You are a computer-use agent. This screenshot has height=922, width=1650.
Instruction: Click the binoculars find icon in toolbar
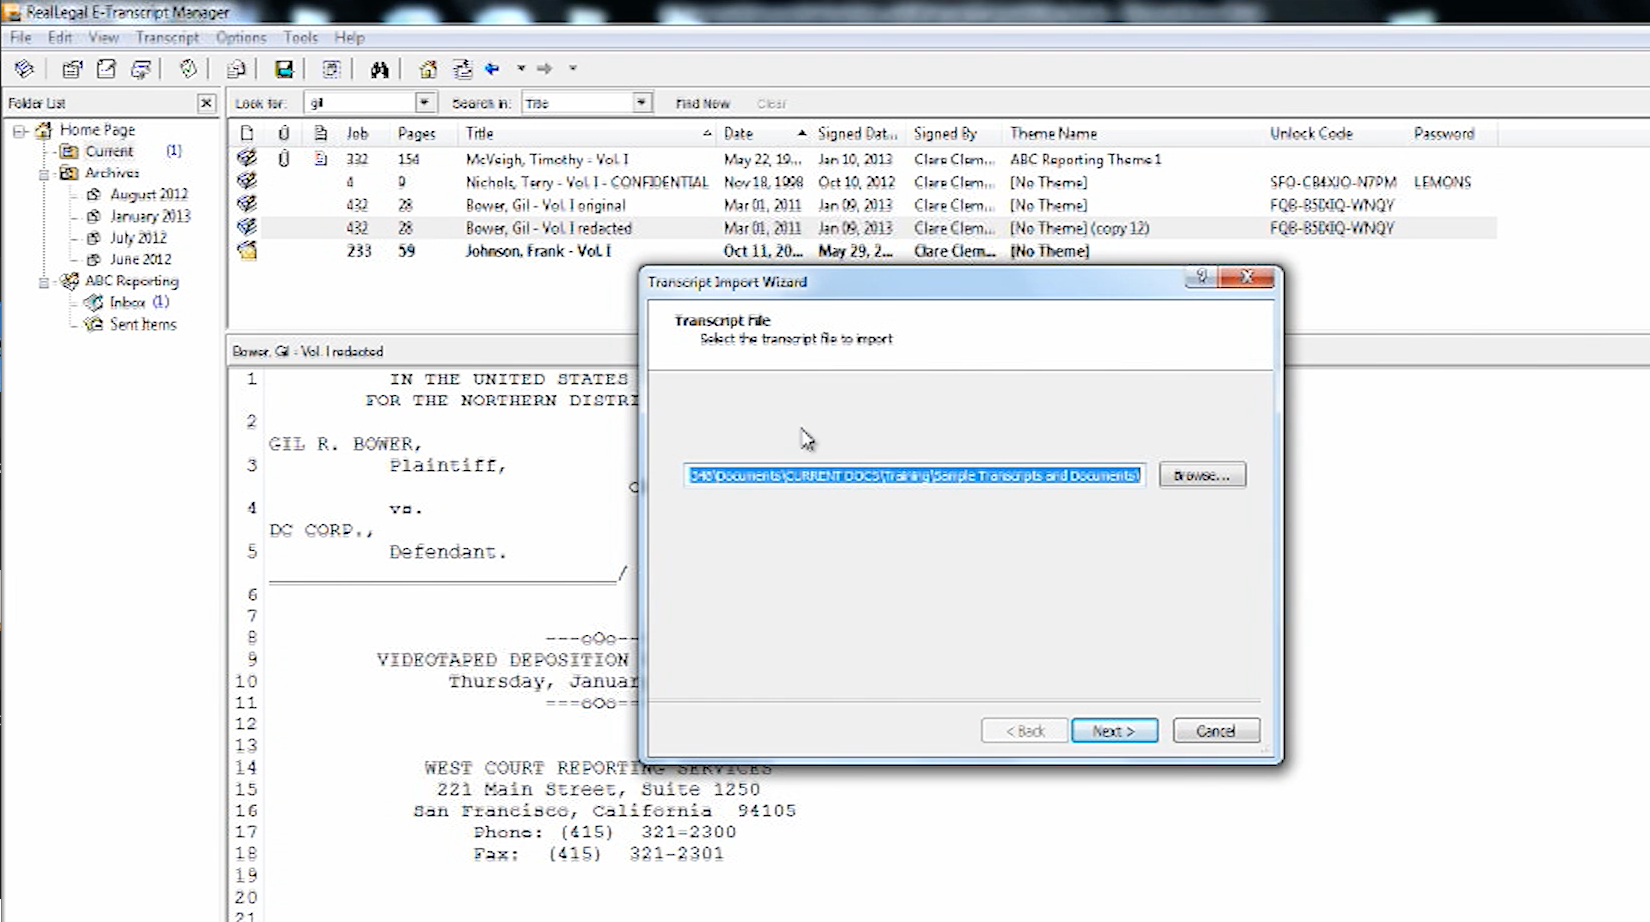point(379,69)
